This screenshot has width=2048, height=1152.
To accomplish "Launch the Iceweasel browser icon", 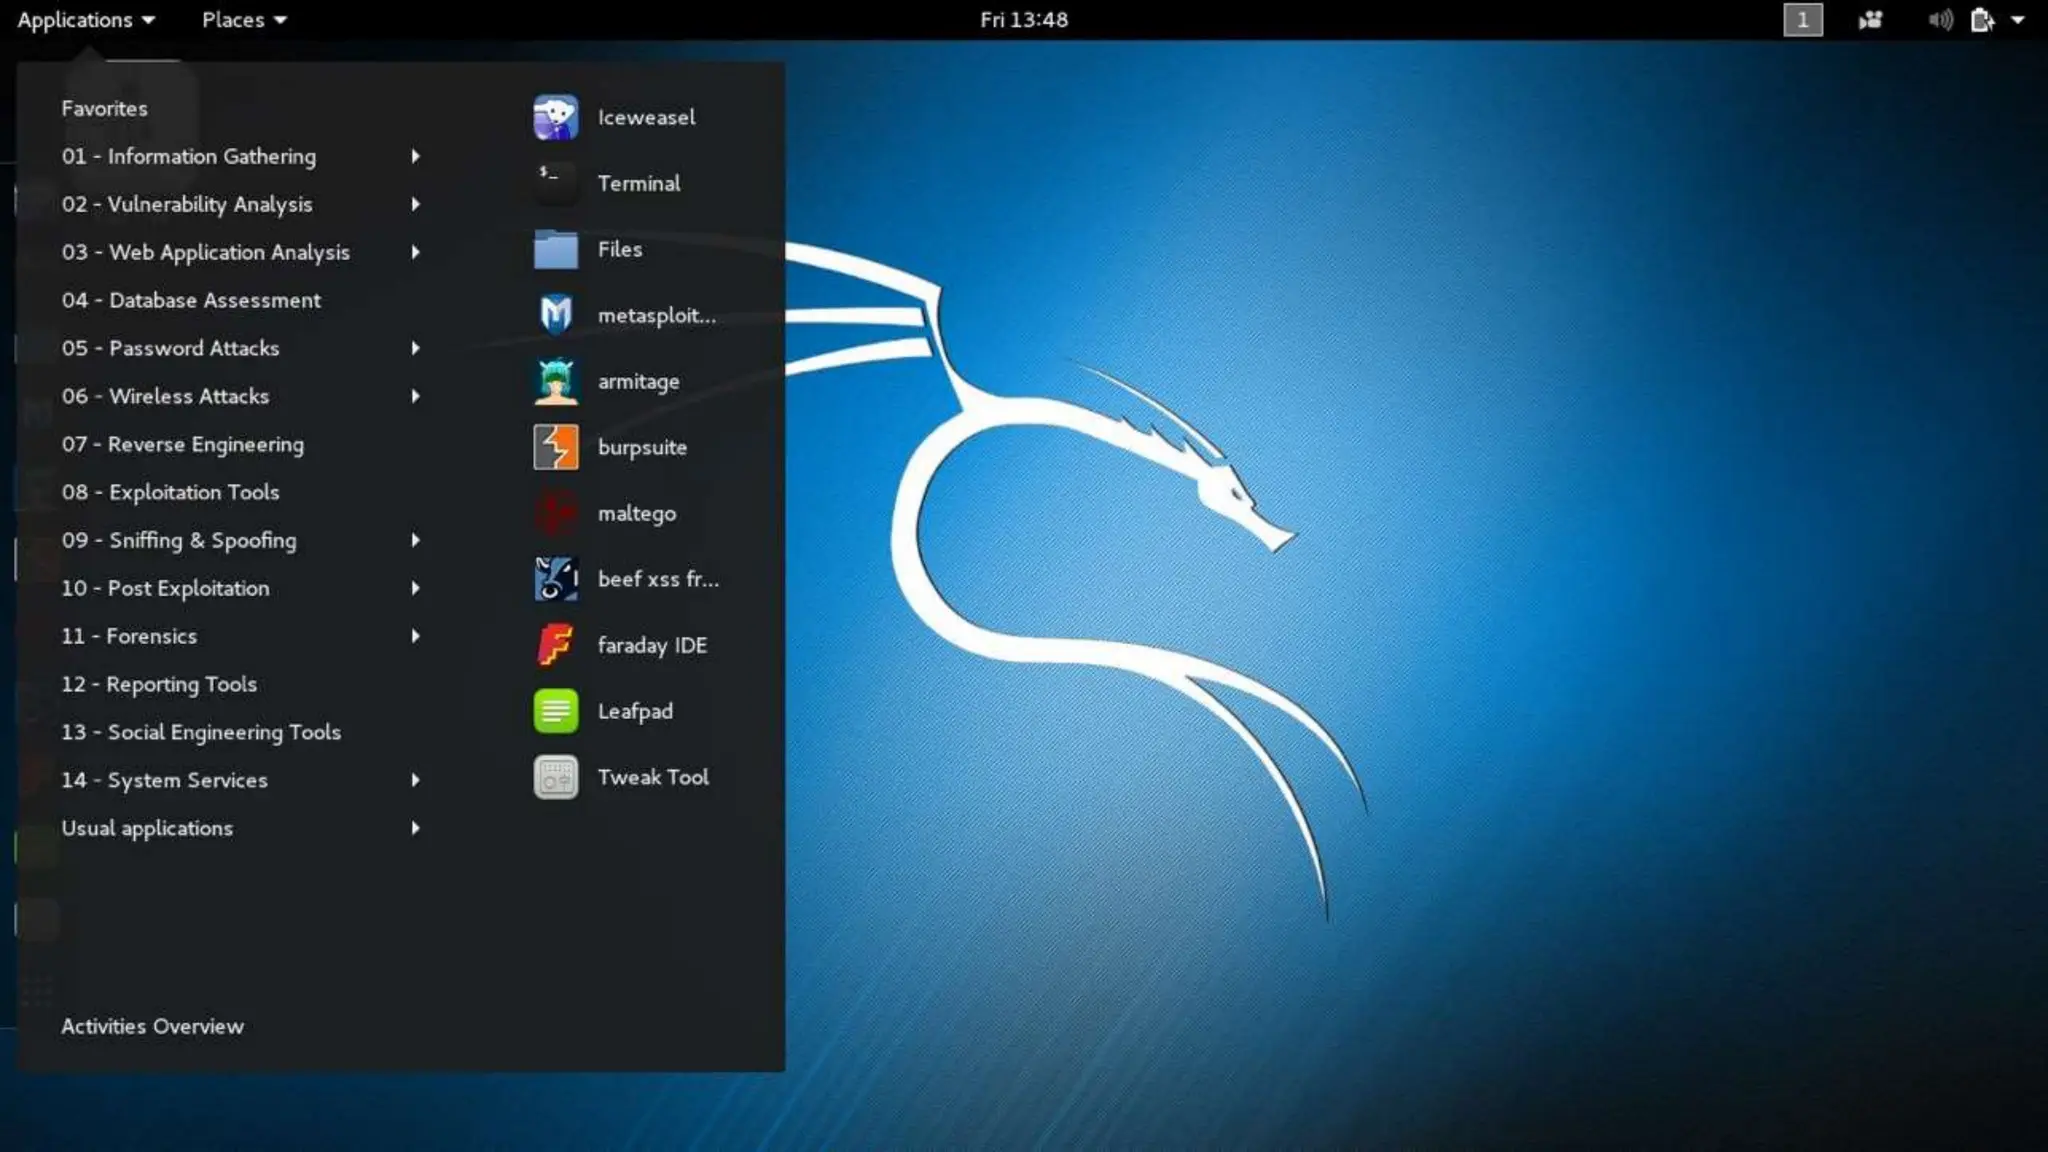I will [x=555, y=117].
